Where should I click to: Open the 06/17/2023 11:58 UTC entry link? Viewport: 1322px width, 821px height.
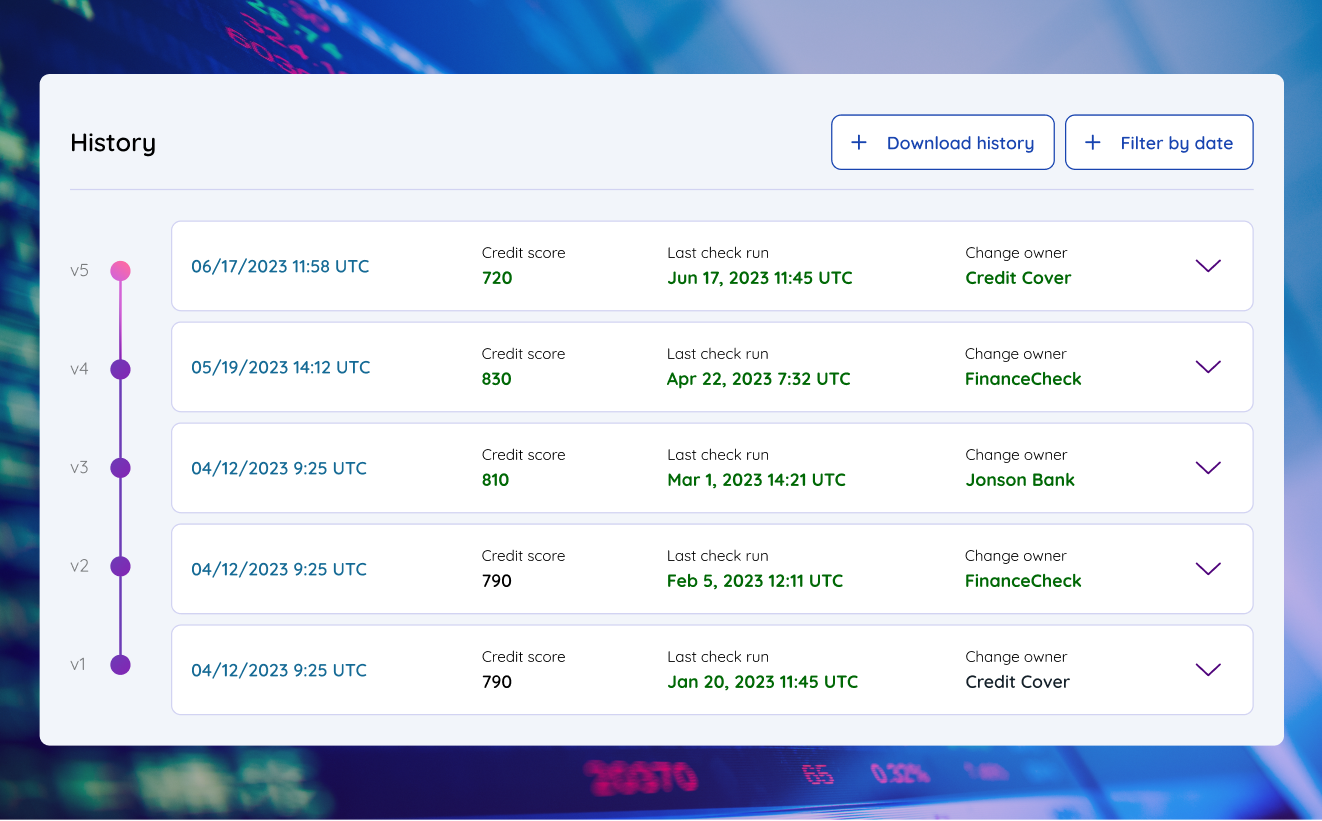(x=280, y=267)
